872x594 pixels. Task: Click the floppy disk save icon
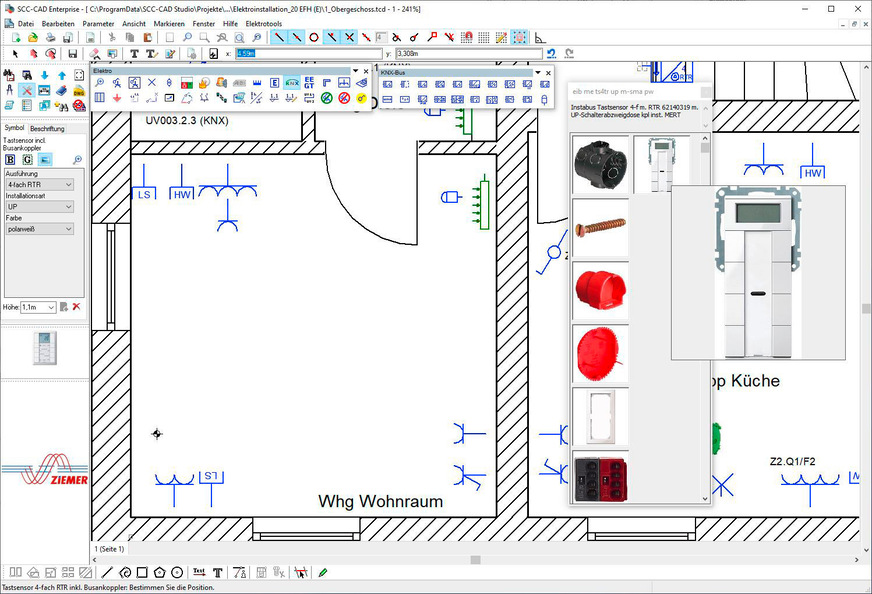pyautogui.click(x=73, y=53)
